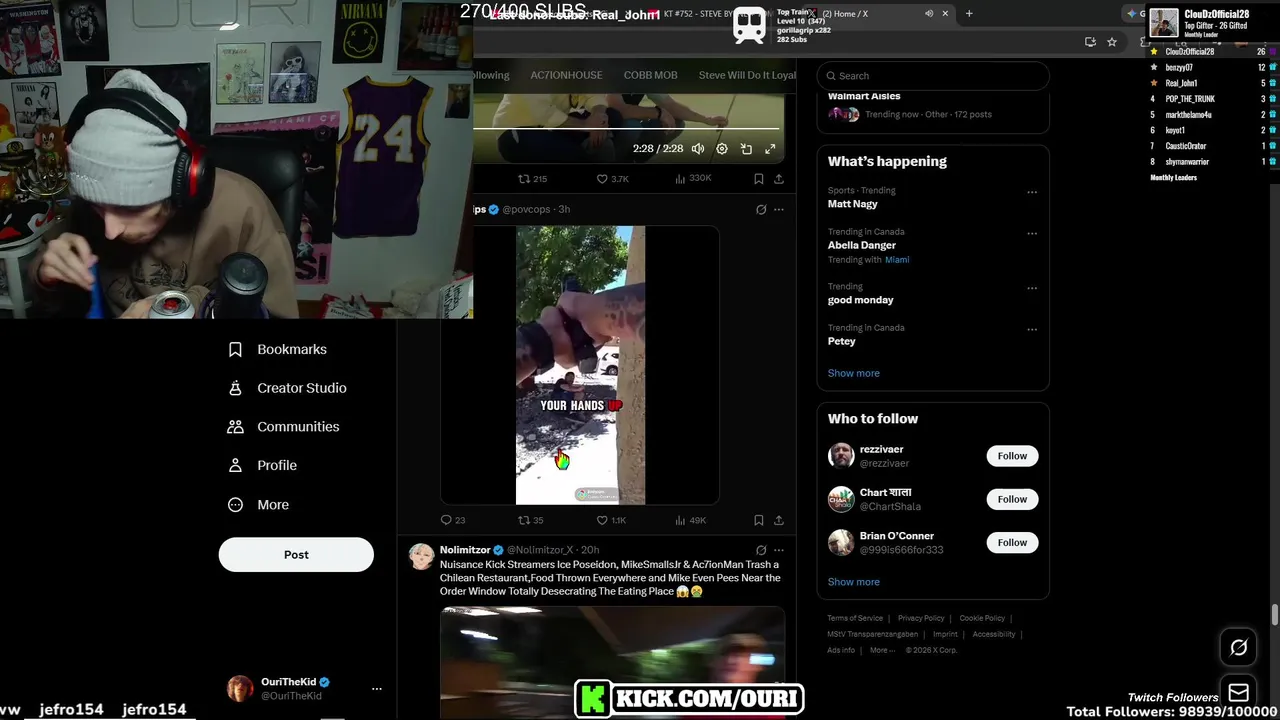
Task: Mute the video via volume icon
Action: (x=698, y=149)
